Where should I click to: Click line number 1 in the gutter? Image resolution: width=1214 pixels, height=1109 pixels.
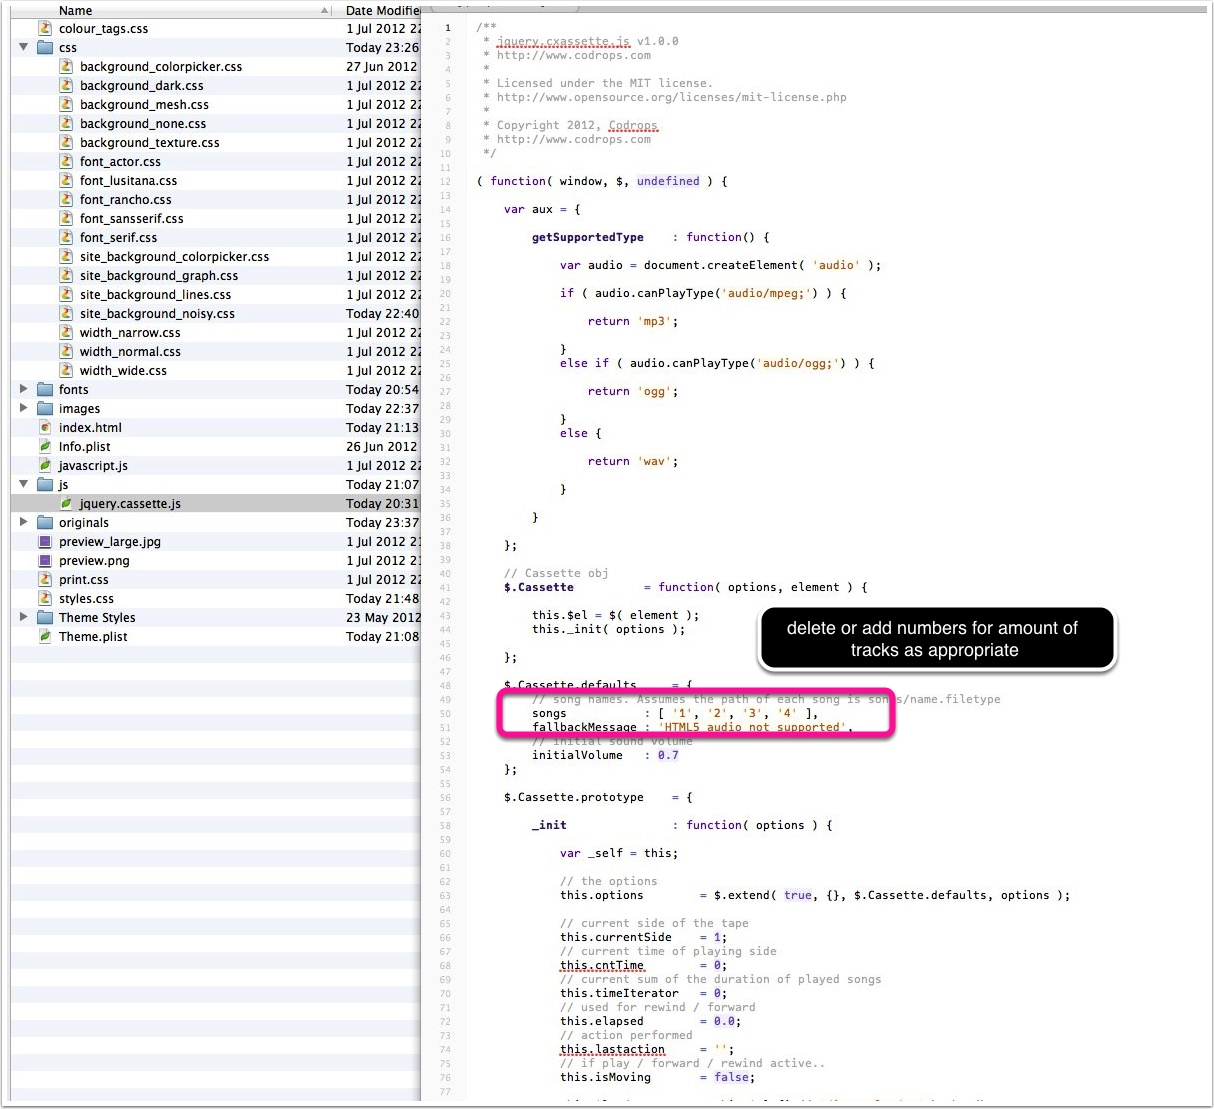tap(447, 28)
